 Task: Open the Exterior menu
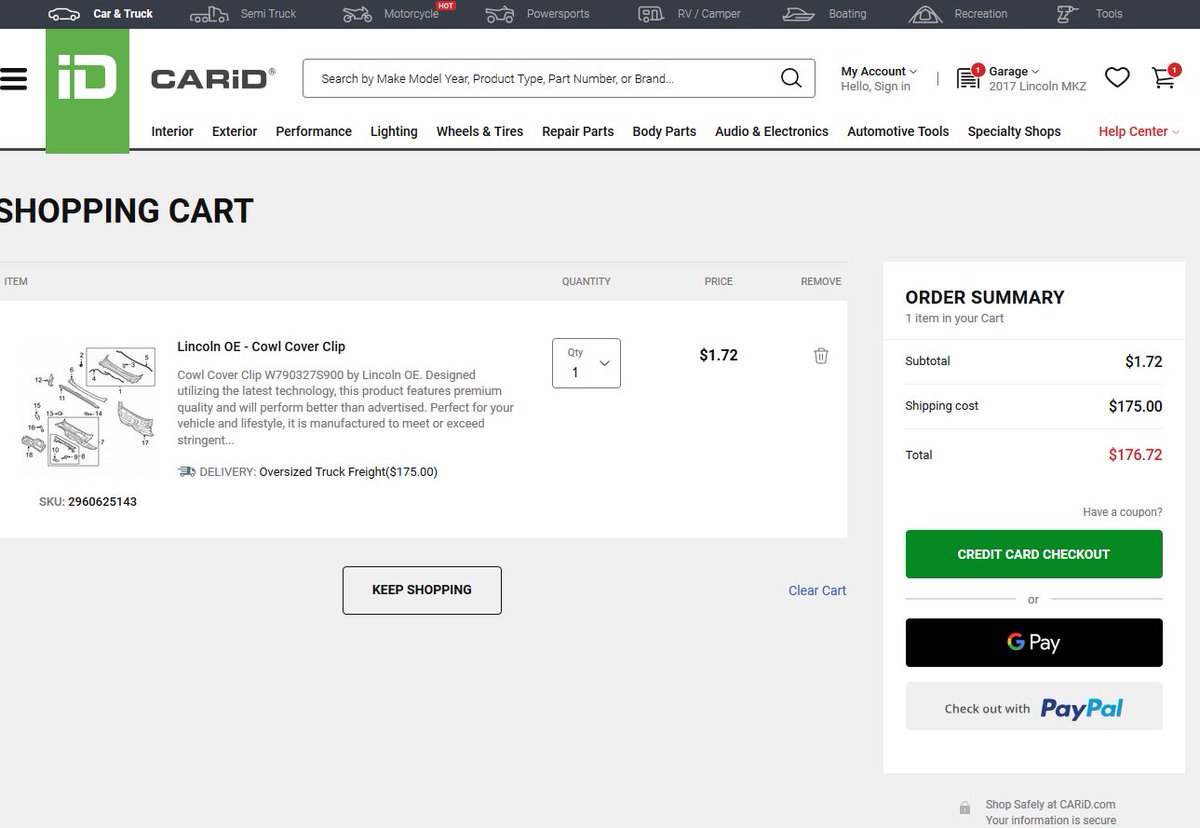[x=235, y=131]
